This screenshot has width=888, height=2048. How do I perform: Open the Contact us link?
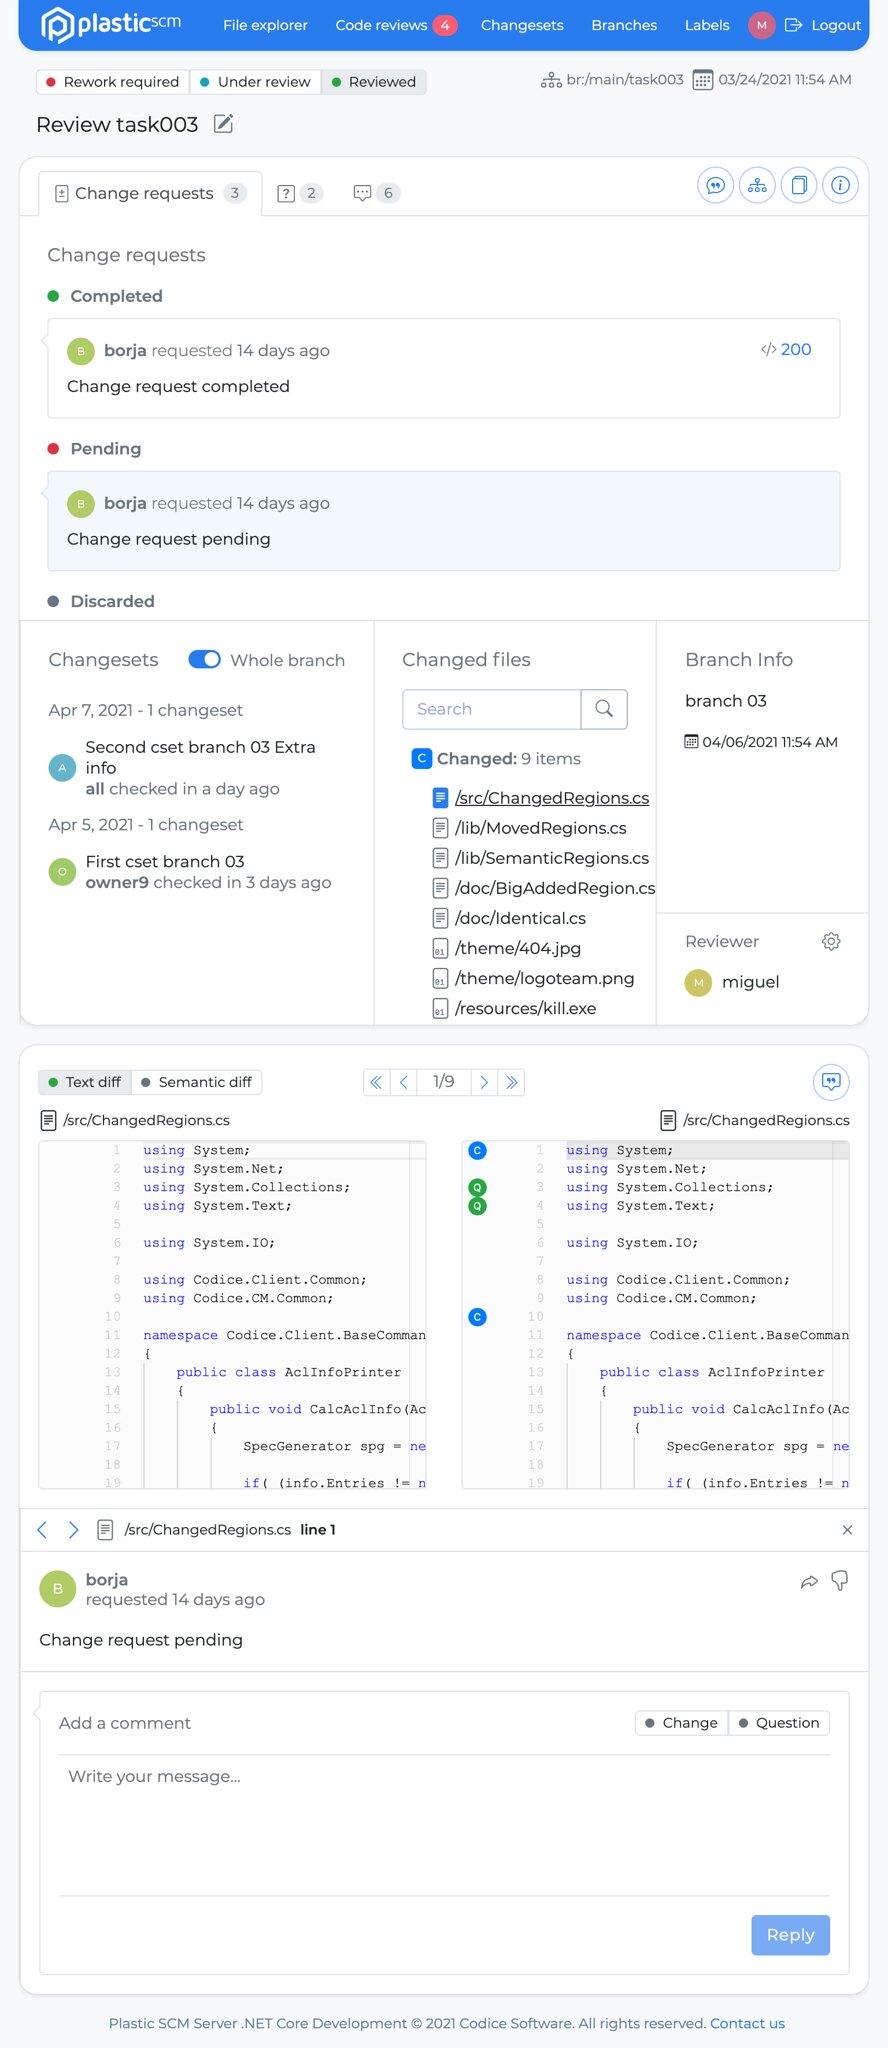coord(747,2023)
